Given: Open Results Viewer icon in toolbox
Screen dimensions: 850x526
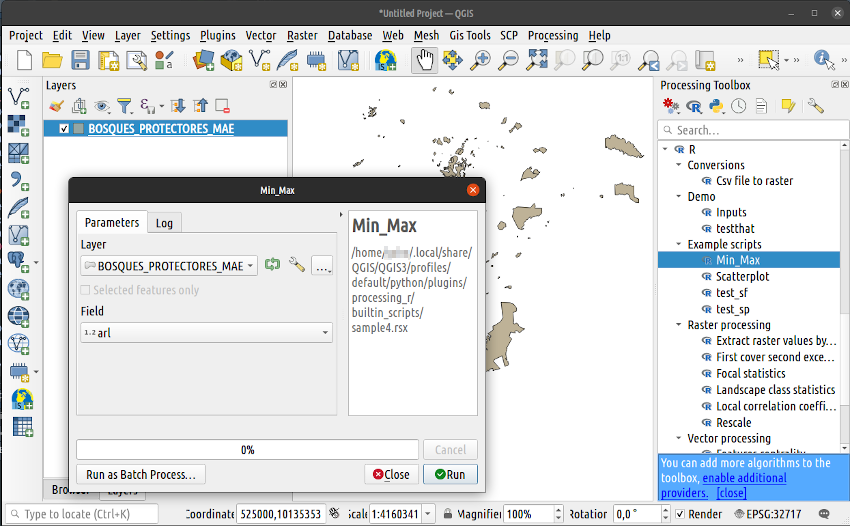Looking at the screenshot, I should (x=761, y=106).
